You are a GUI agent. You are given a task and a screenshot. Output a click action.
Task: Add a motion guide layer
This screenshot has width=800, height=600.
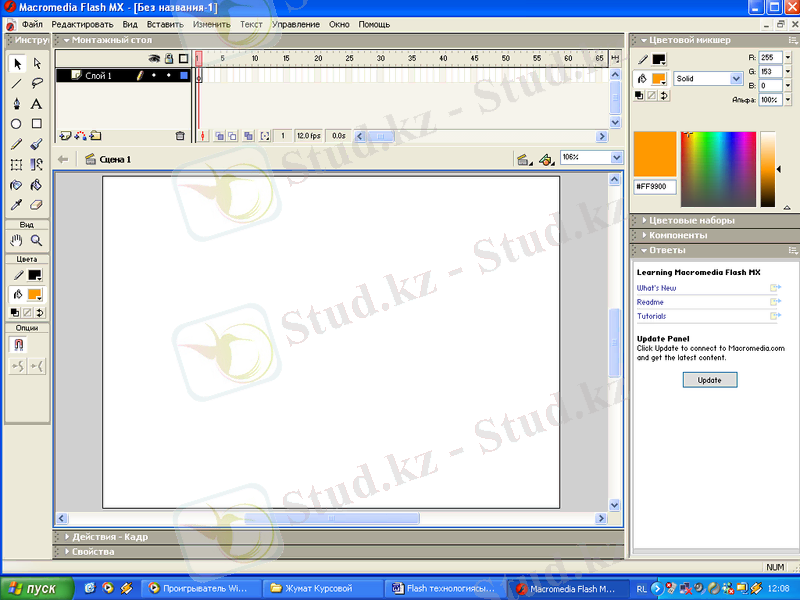[x=81, y=136]
